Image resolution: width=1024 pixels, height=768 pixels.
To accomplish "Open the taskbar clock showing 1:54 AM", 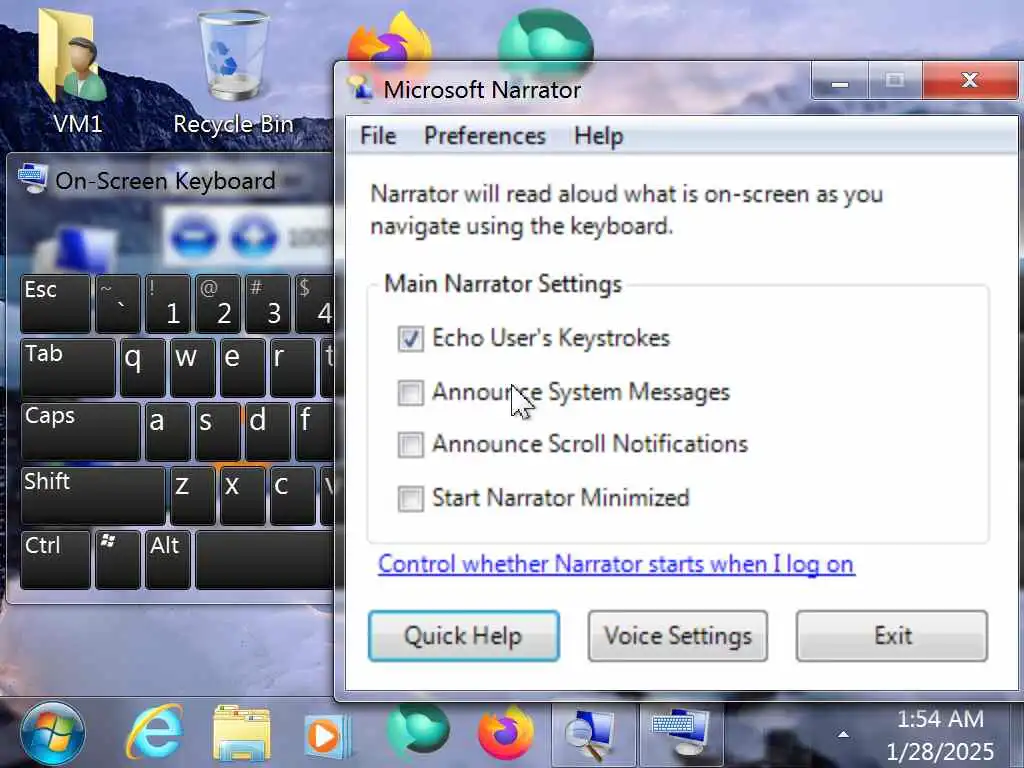I will 940,735.
